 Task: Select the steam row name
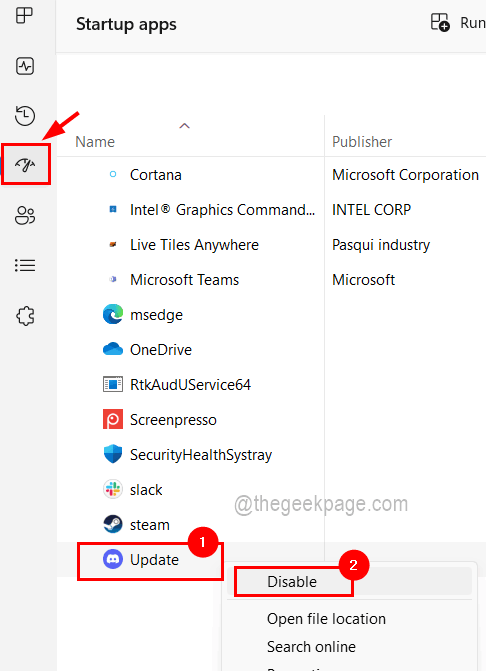coord(150,525)
